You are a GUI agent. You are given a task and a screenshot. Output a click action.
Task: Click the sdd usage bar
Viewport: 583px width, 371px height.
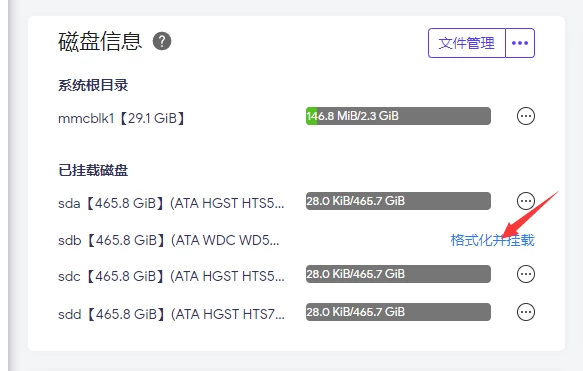tap(398, 312)
